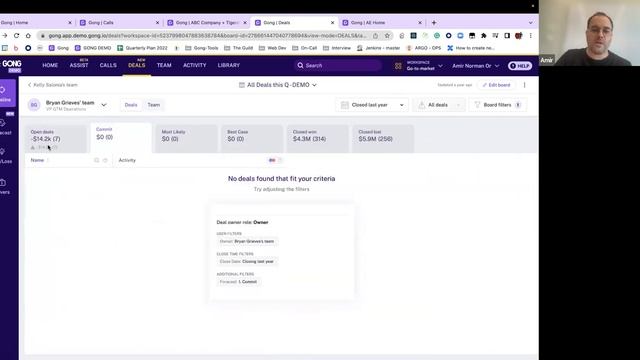Click the Close Date: Closing last year filter chip

click(x=247, y=261)
